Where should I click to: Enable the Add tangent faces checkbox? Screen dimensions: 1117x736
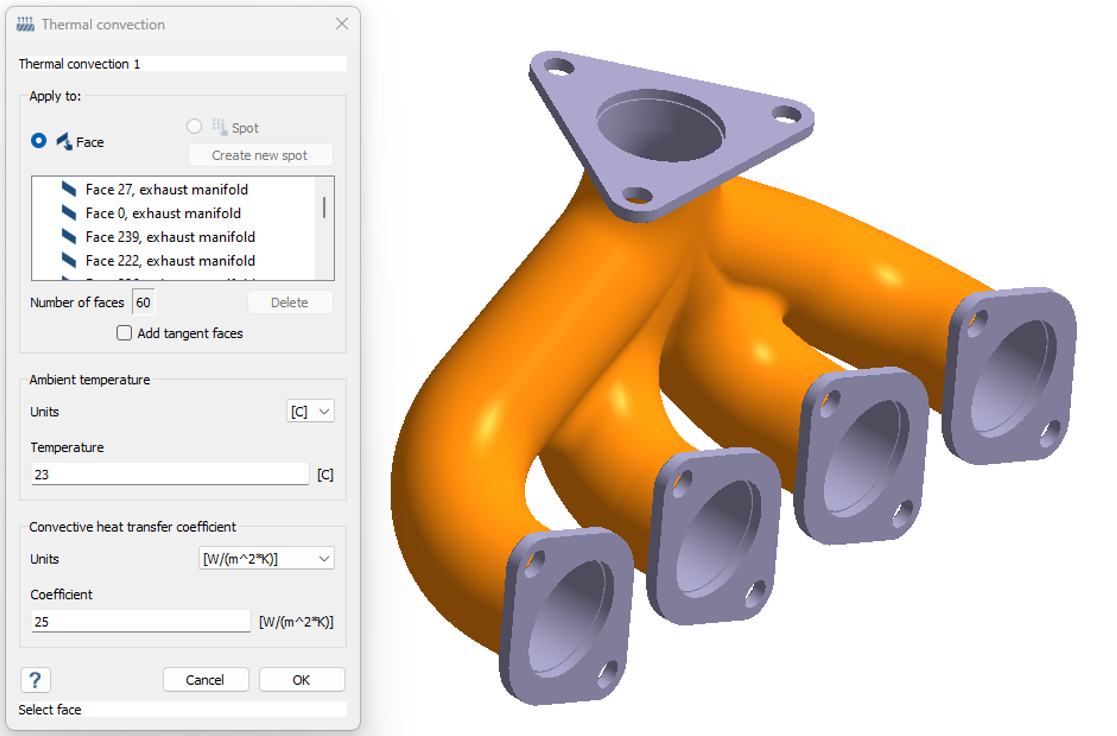[x=124, y=333]
